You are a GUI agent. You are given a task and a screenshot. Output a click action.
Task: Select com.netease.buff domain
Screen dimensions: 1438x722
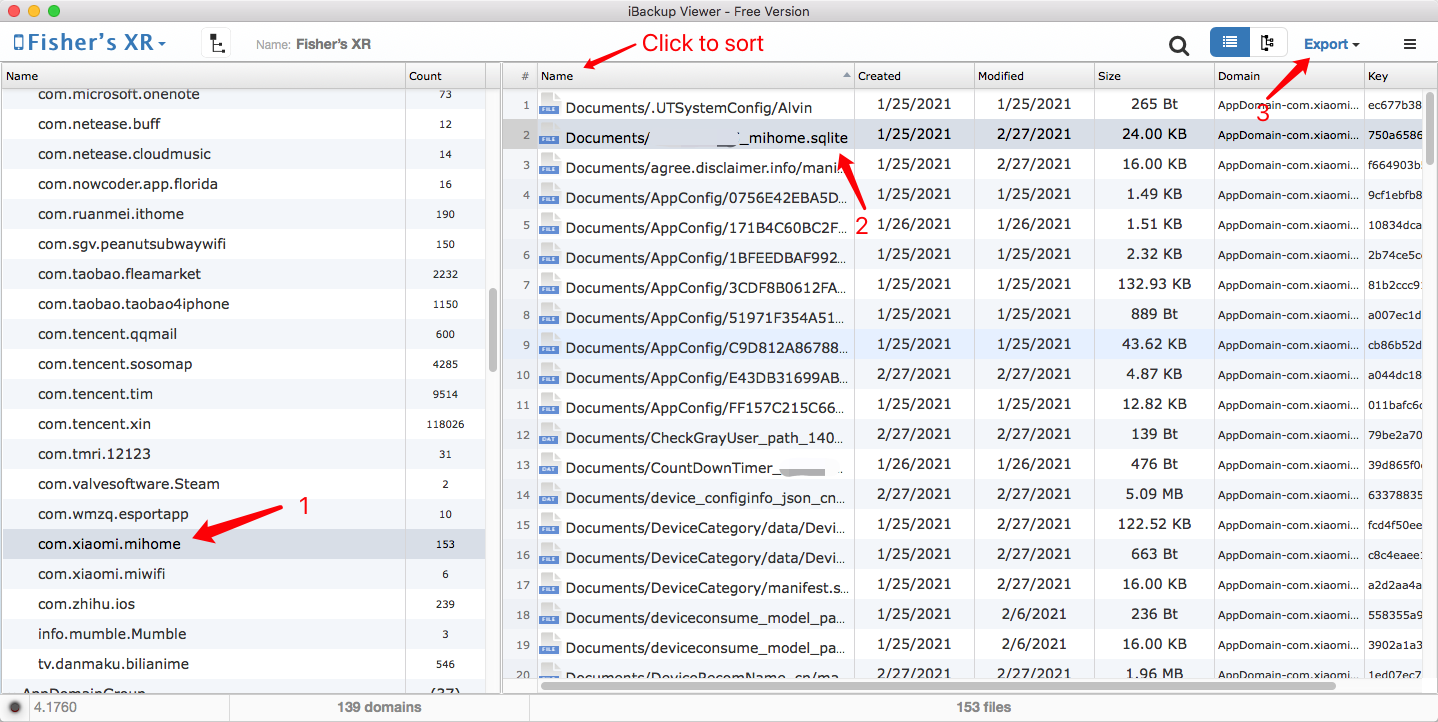[x=244, y=124]
